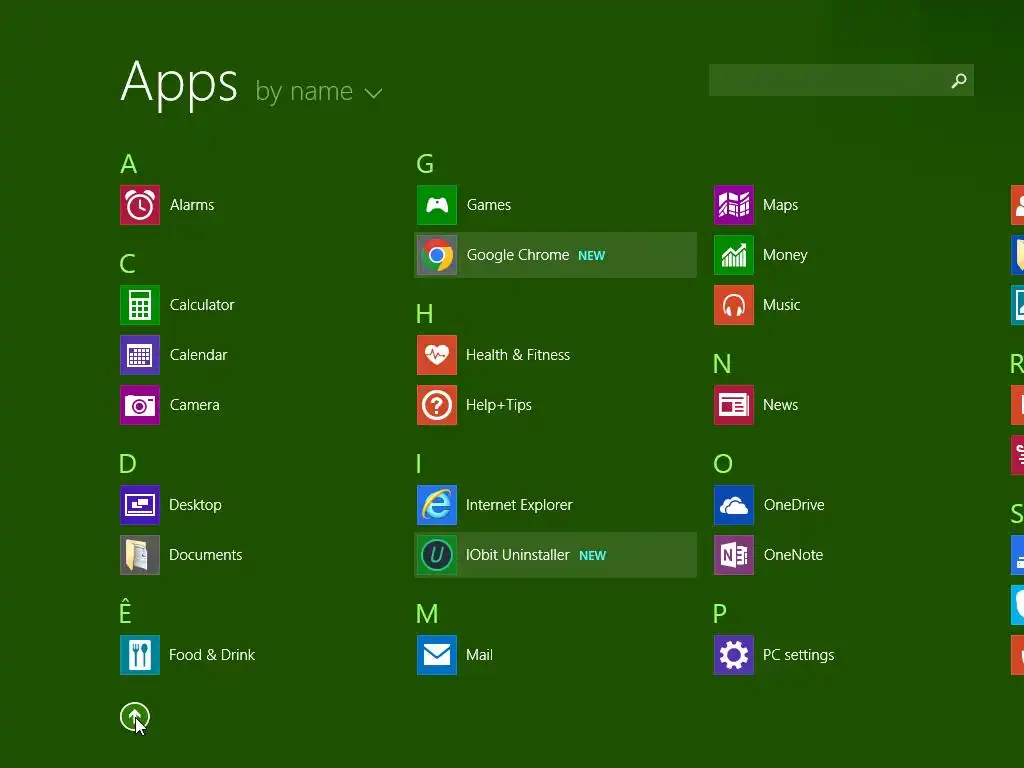Click the NEW badge beside Google Chrome

click(592, 256)
